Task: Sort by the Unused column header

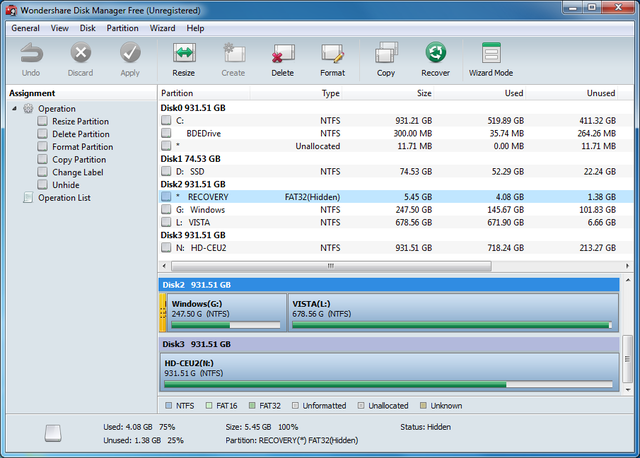Action: click(571, 93)
